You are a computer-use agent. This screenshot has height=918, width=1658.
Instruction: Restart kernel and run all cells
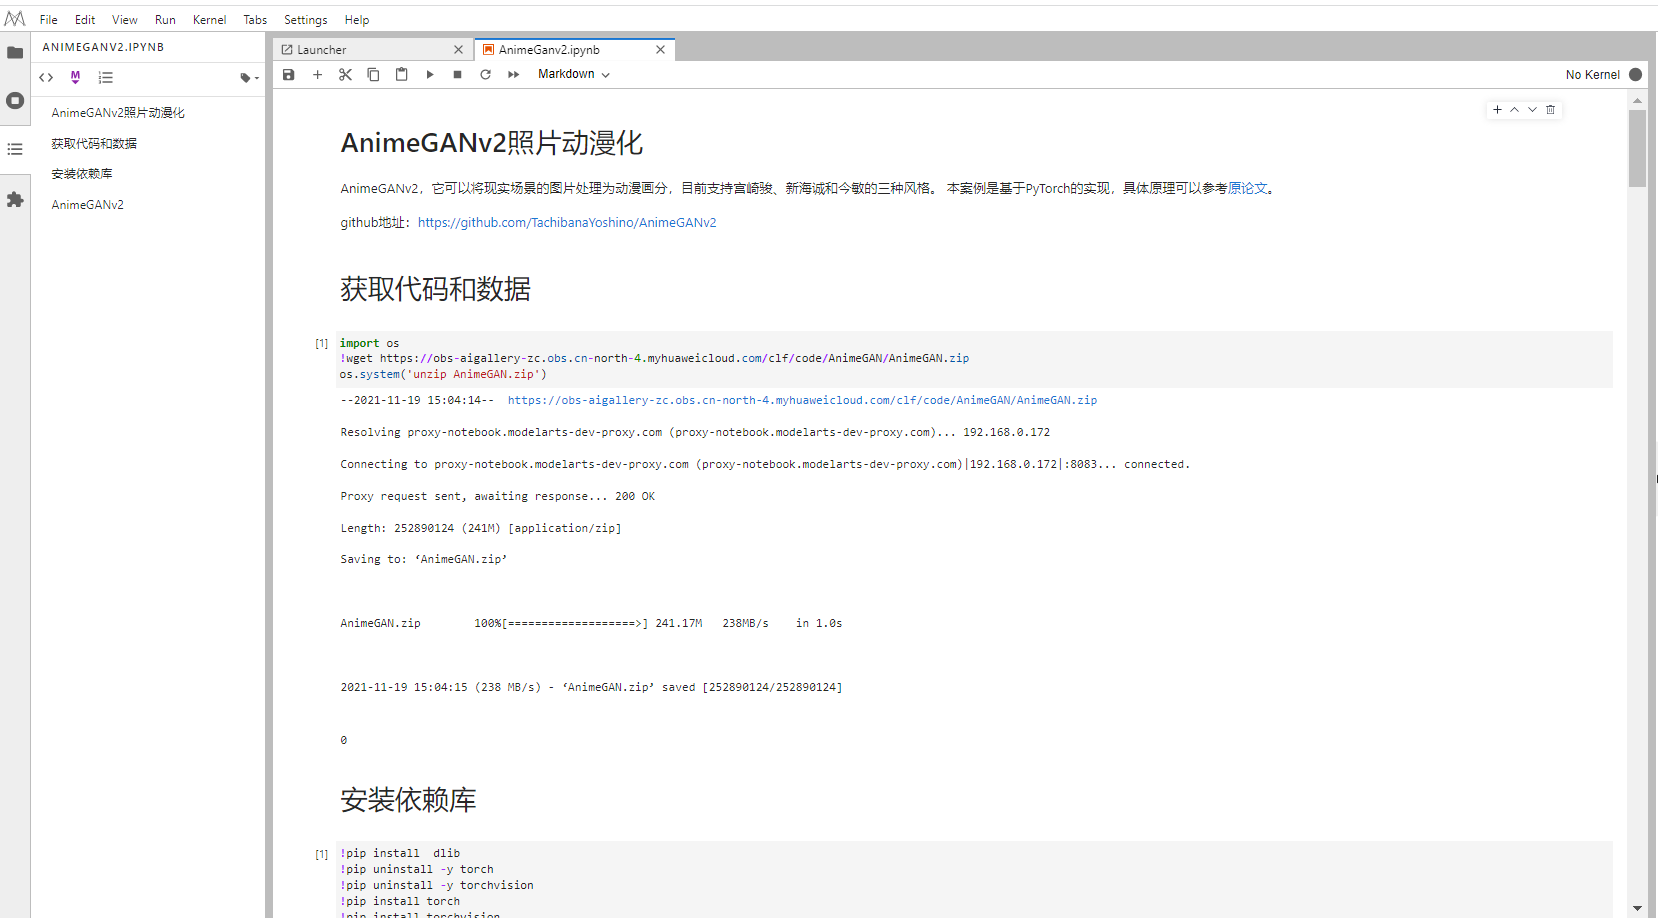pos(513,74)
